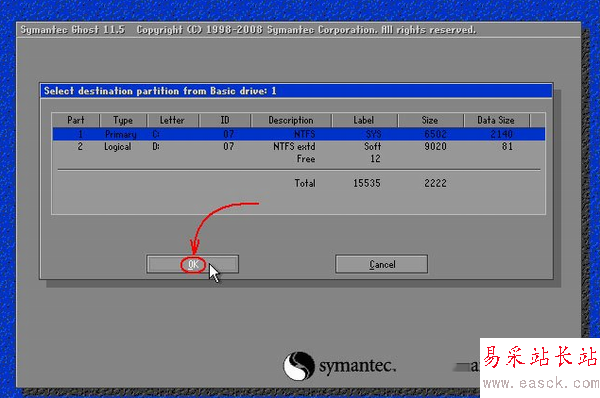Click the 9020 size value

[435, 147]
